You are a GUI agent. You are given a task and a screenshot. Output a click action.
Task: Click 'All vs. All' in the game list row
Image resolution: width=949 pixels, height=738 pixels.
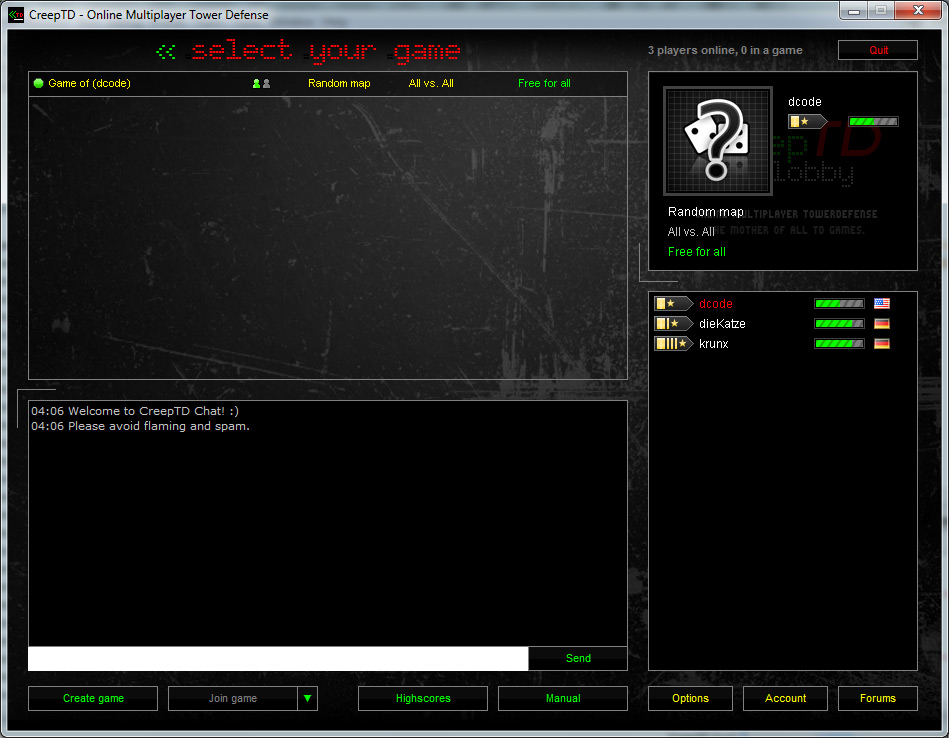click(x=431, y=84)
